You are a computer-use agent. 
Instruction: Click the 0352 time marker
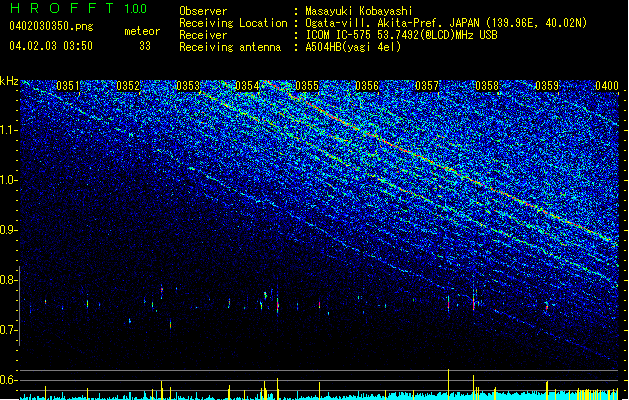(128, 86)
